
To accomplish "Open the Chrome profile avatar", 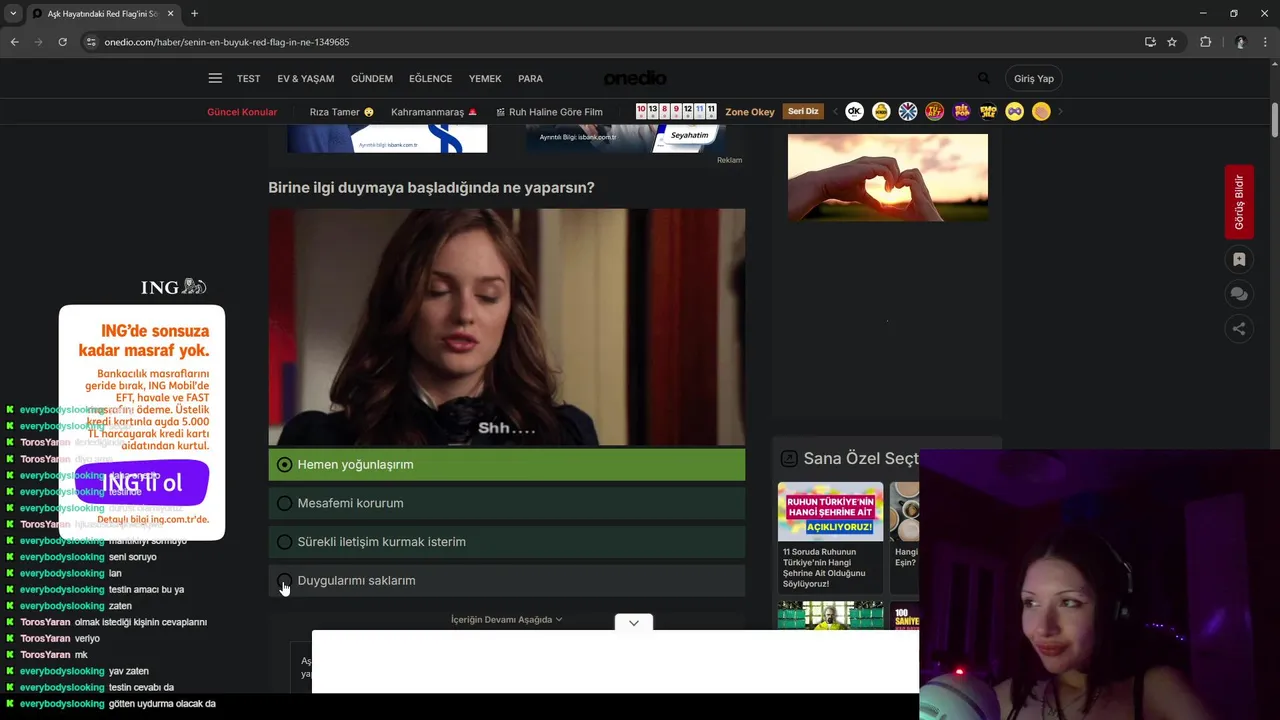I will [x=1240, y=42].
